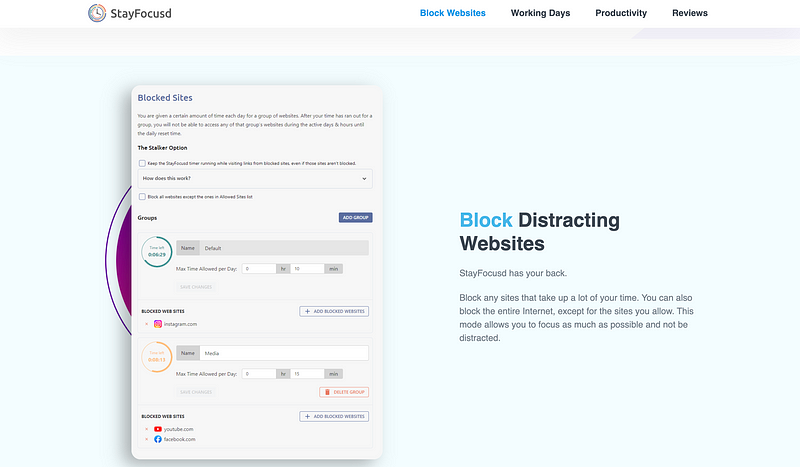This screenshot has height=467, width=800.
Task: Click SAVE CHANGES in the Default group
Action: point(196,287)
